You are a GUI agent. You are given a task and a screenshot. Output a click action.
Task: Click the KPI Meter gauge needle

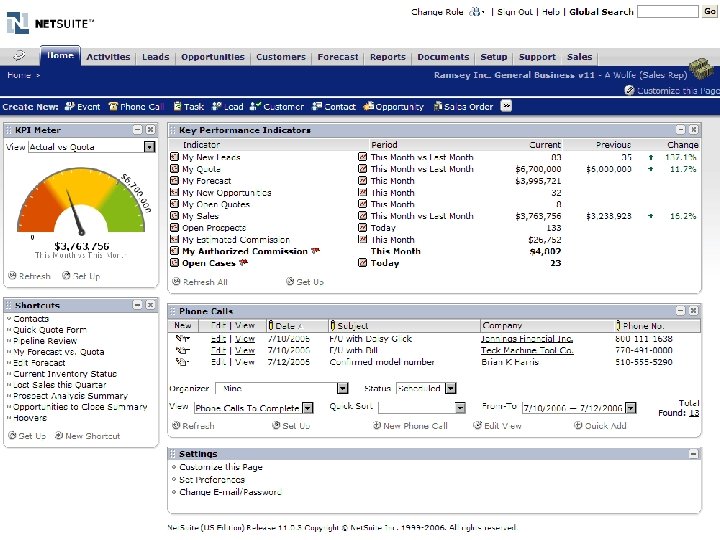(76, 213)
